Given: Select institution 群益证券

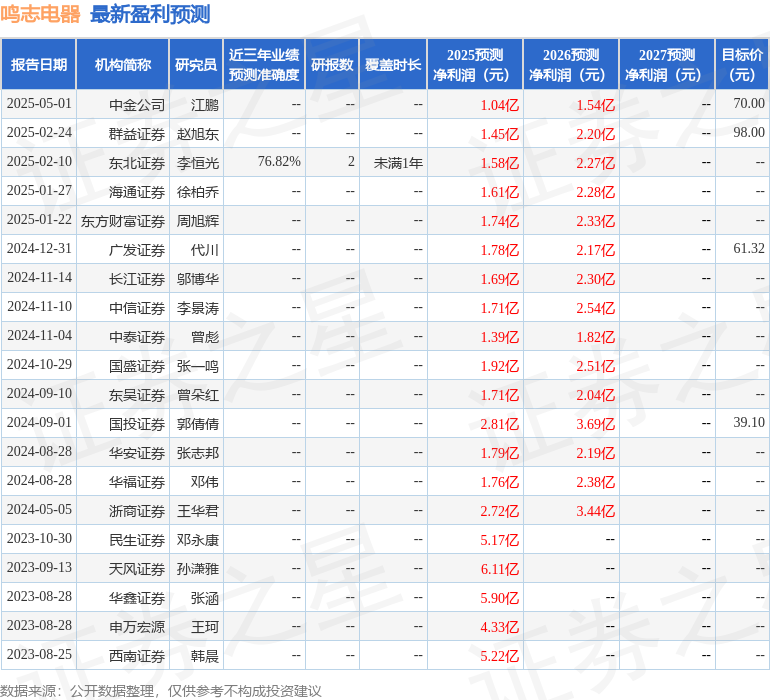Looking at the screenshot, I should [137, 134].
